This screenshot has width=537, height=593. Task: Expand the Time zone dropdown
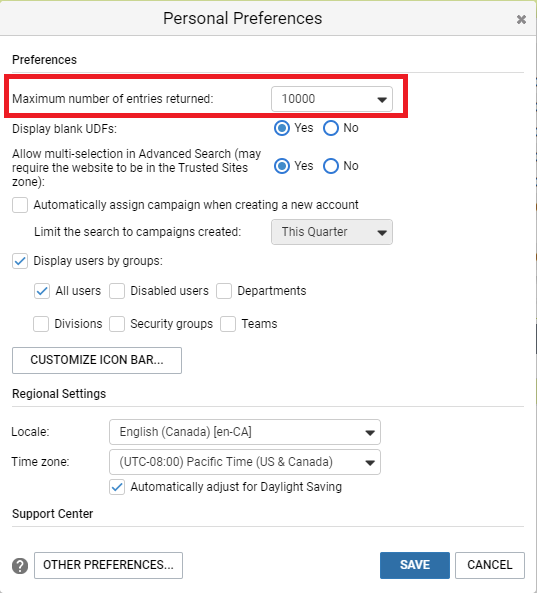pos(245,462)
